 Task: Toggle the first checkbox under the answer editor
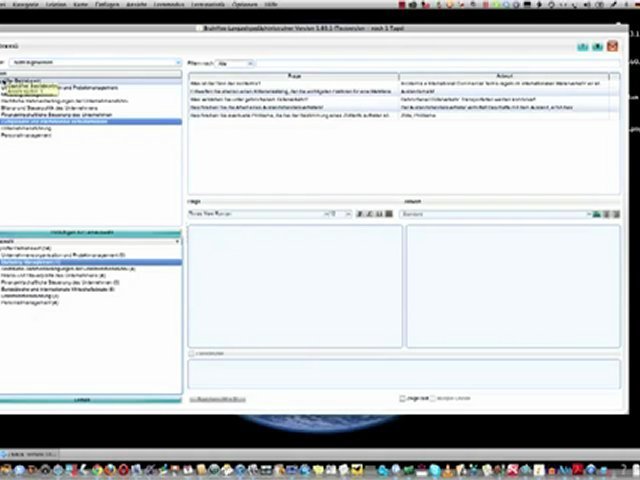(x=402, y=398)
